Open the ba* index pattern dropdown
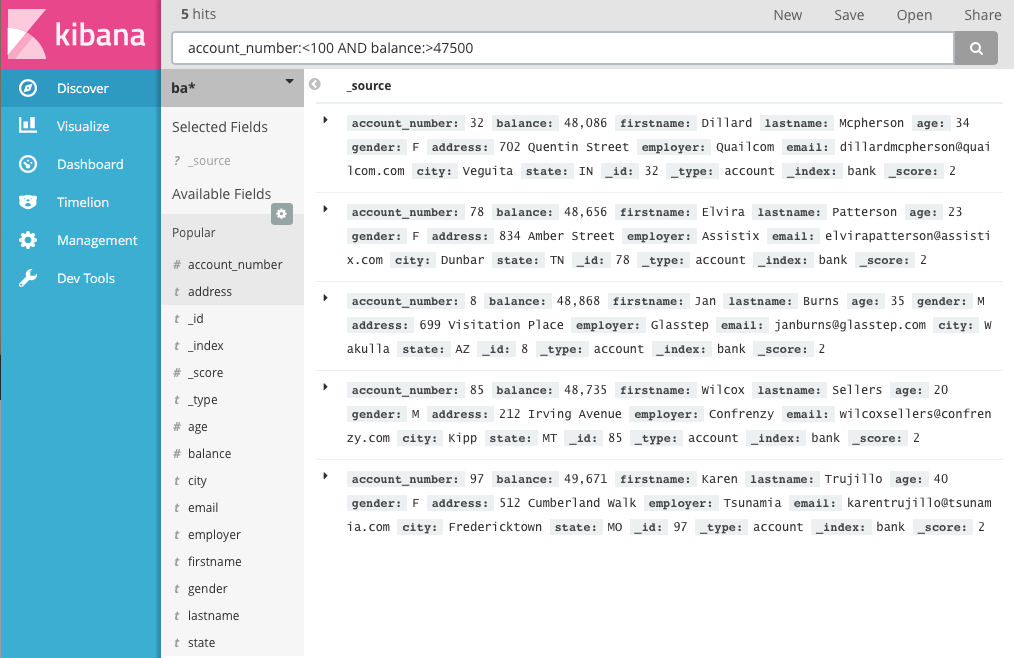 pyautogui.click(x=289, y=82)
